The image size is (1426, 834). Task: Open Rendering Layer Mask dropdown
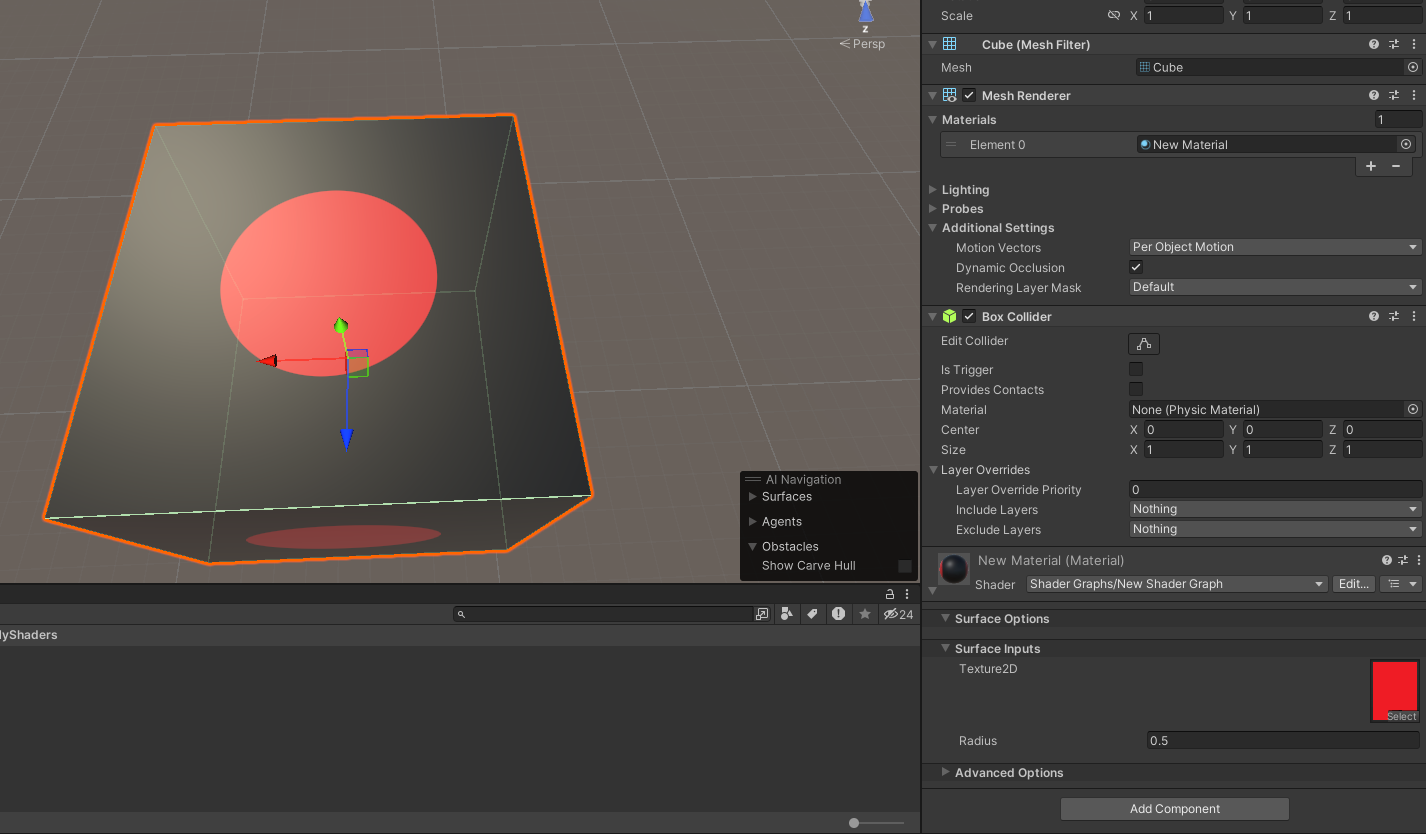(1275, 287)
